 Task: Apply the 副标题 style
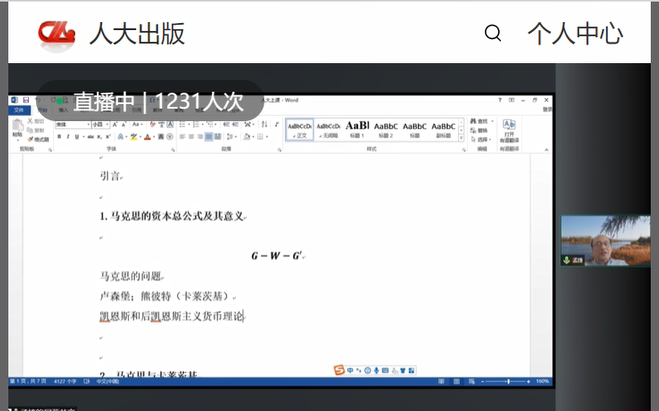pyautogui.click(x=443, y=130)
